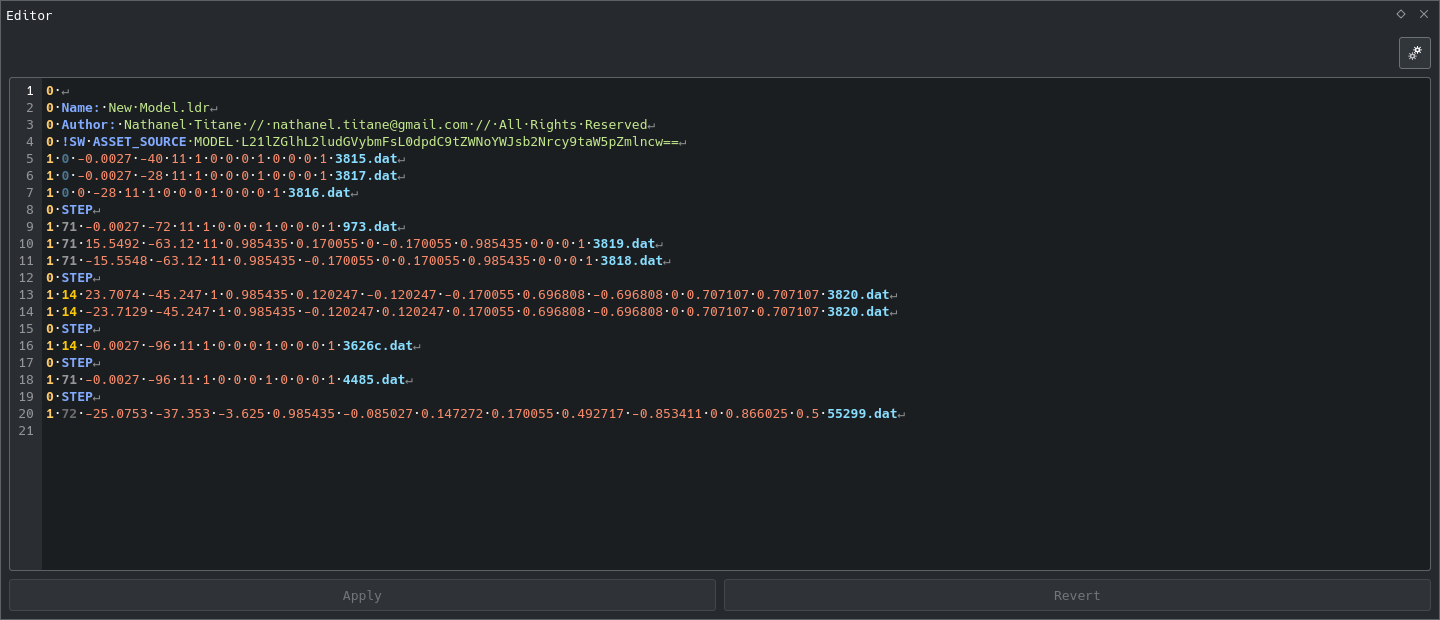This screenshot has width=1440, height=620.
Task: Click the STEP command on line 8
Action: 77,210
